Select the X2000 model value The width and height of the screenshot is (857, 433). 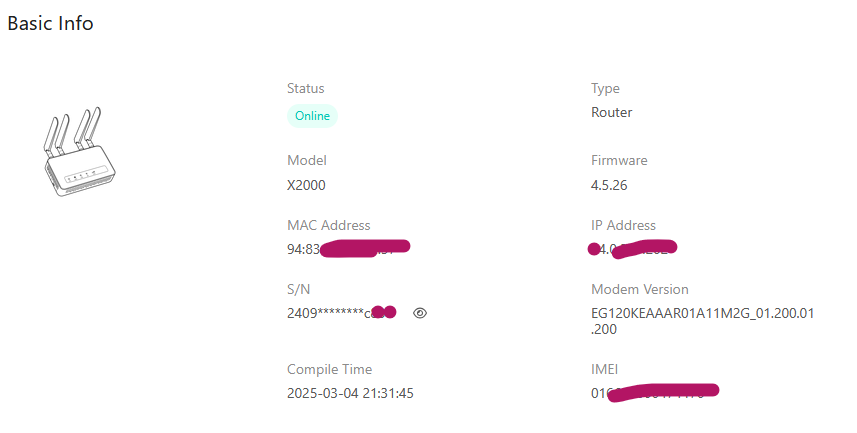(x=306, y=185)
